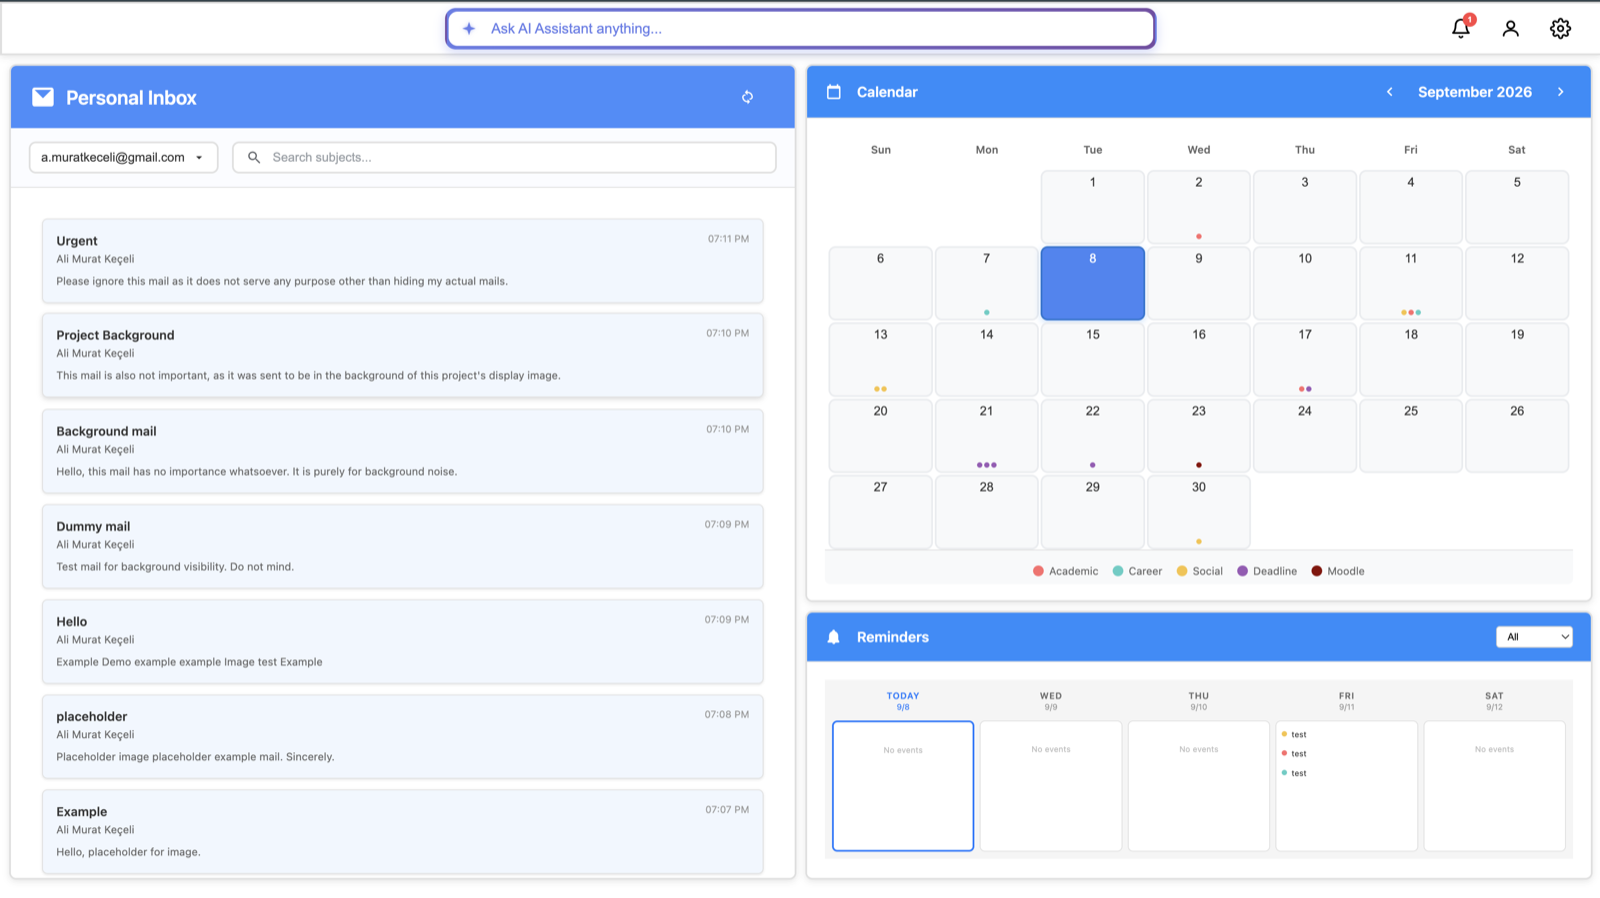Select September 23 on the calendar

pos(1199,436)
